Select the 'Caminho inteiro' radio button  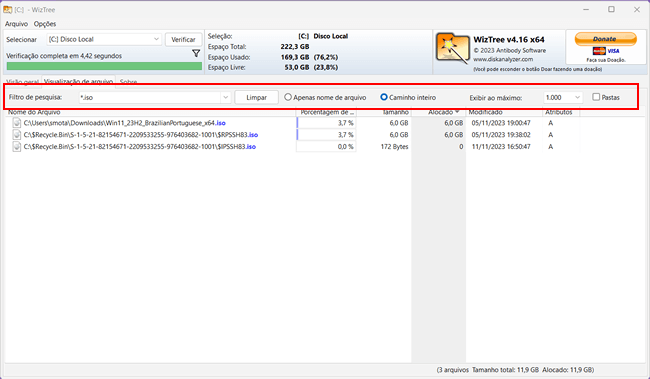[x=384, y=97]
